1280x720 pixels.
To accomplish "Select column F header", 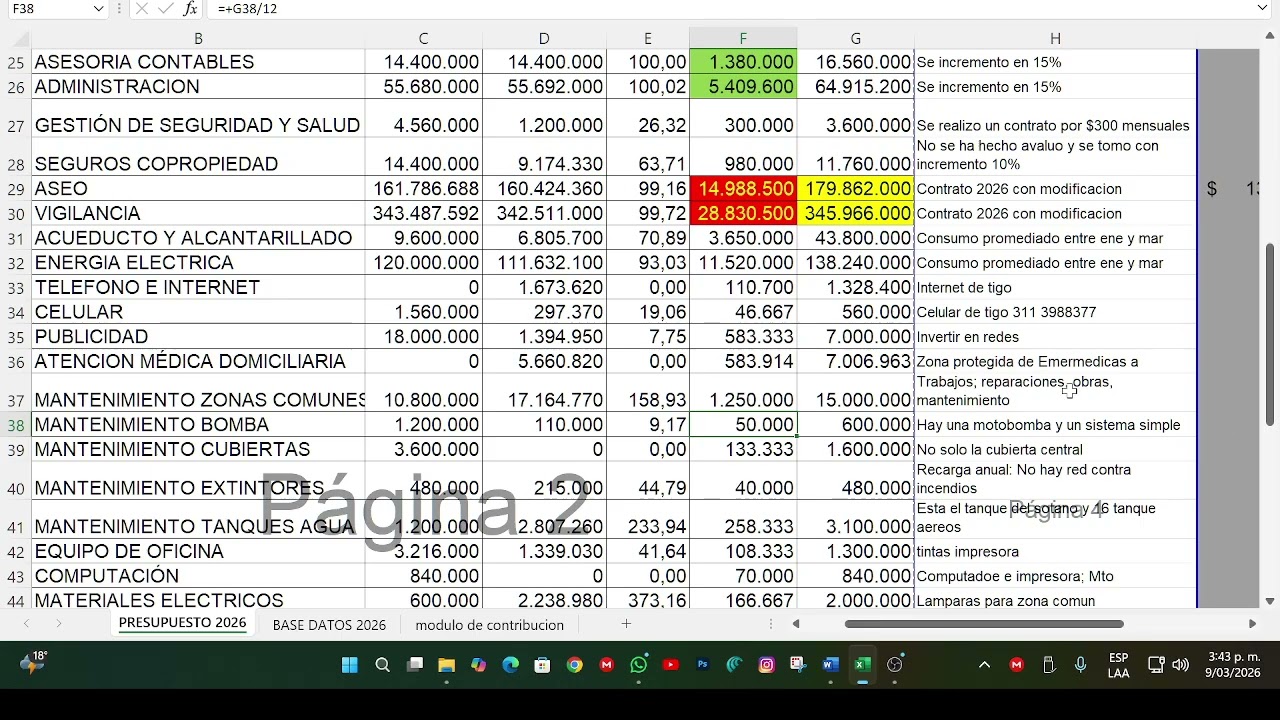I will coord(743,39).
